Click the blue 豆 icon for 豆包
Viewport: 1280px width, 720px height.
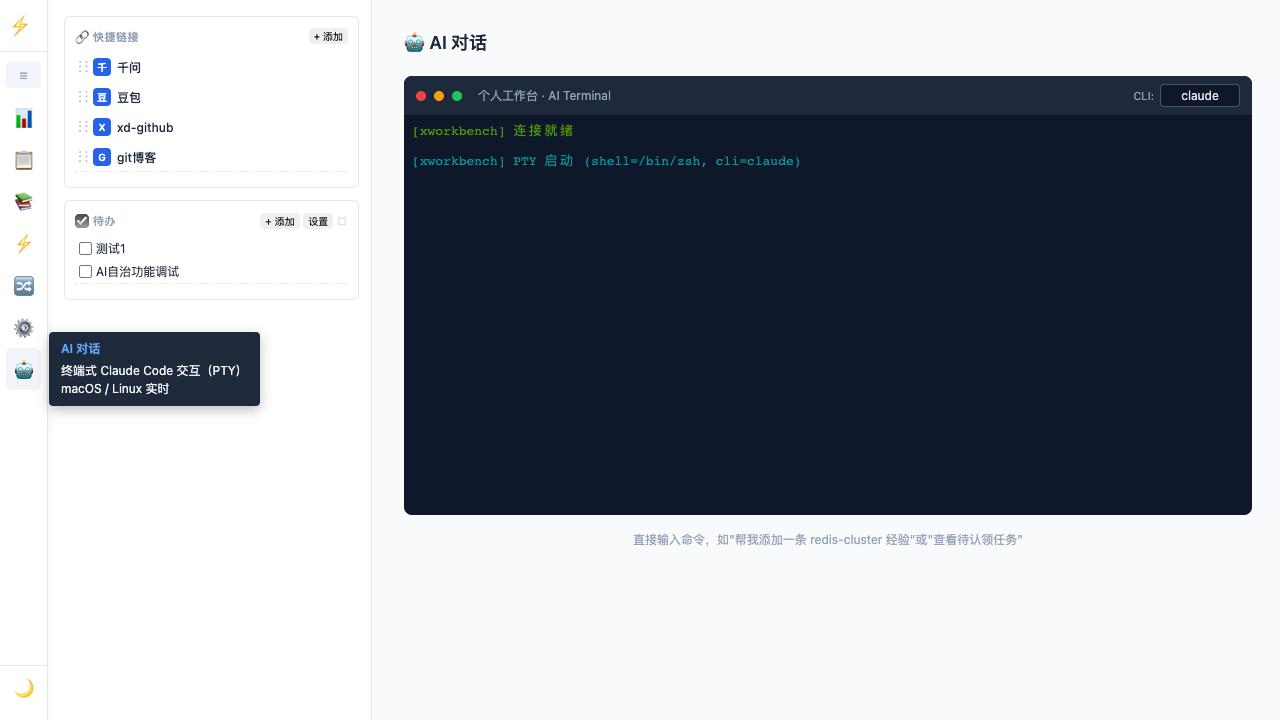click(x=102, y=98)
